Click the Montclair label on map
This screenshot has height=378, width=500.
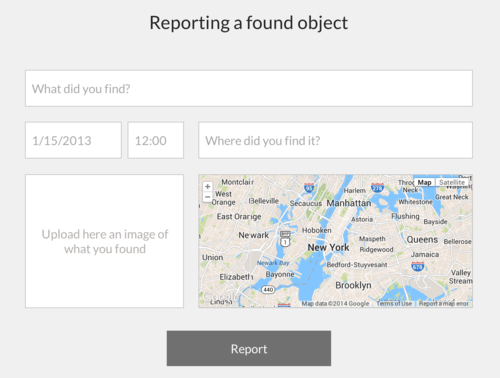238,182
